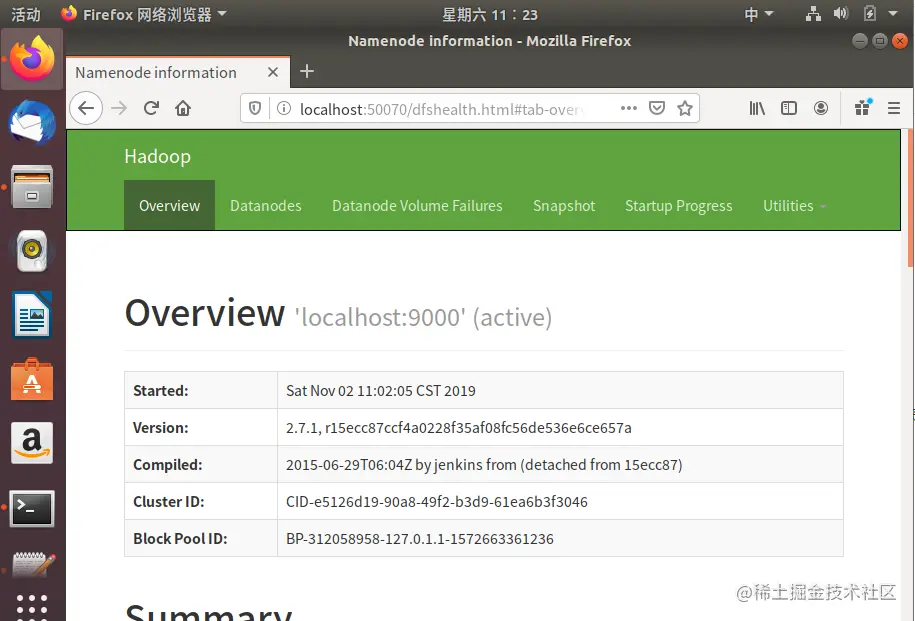915x621 pixels.
Task: Open the network status indicator
Action: [x=813, y=13]
